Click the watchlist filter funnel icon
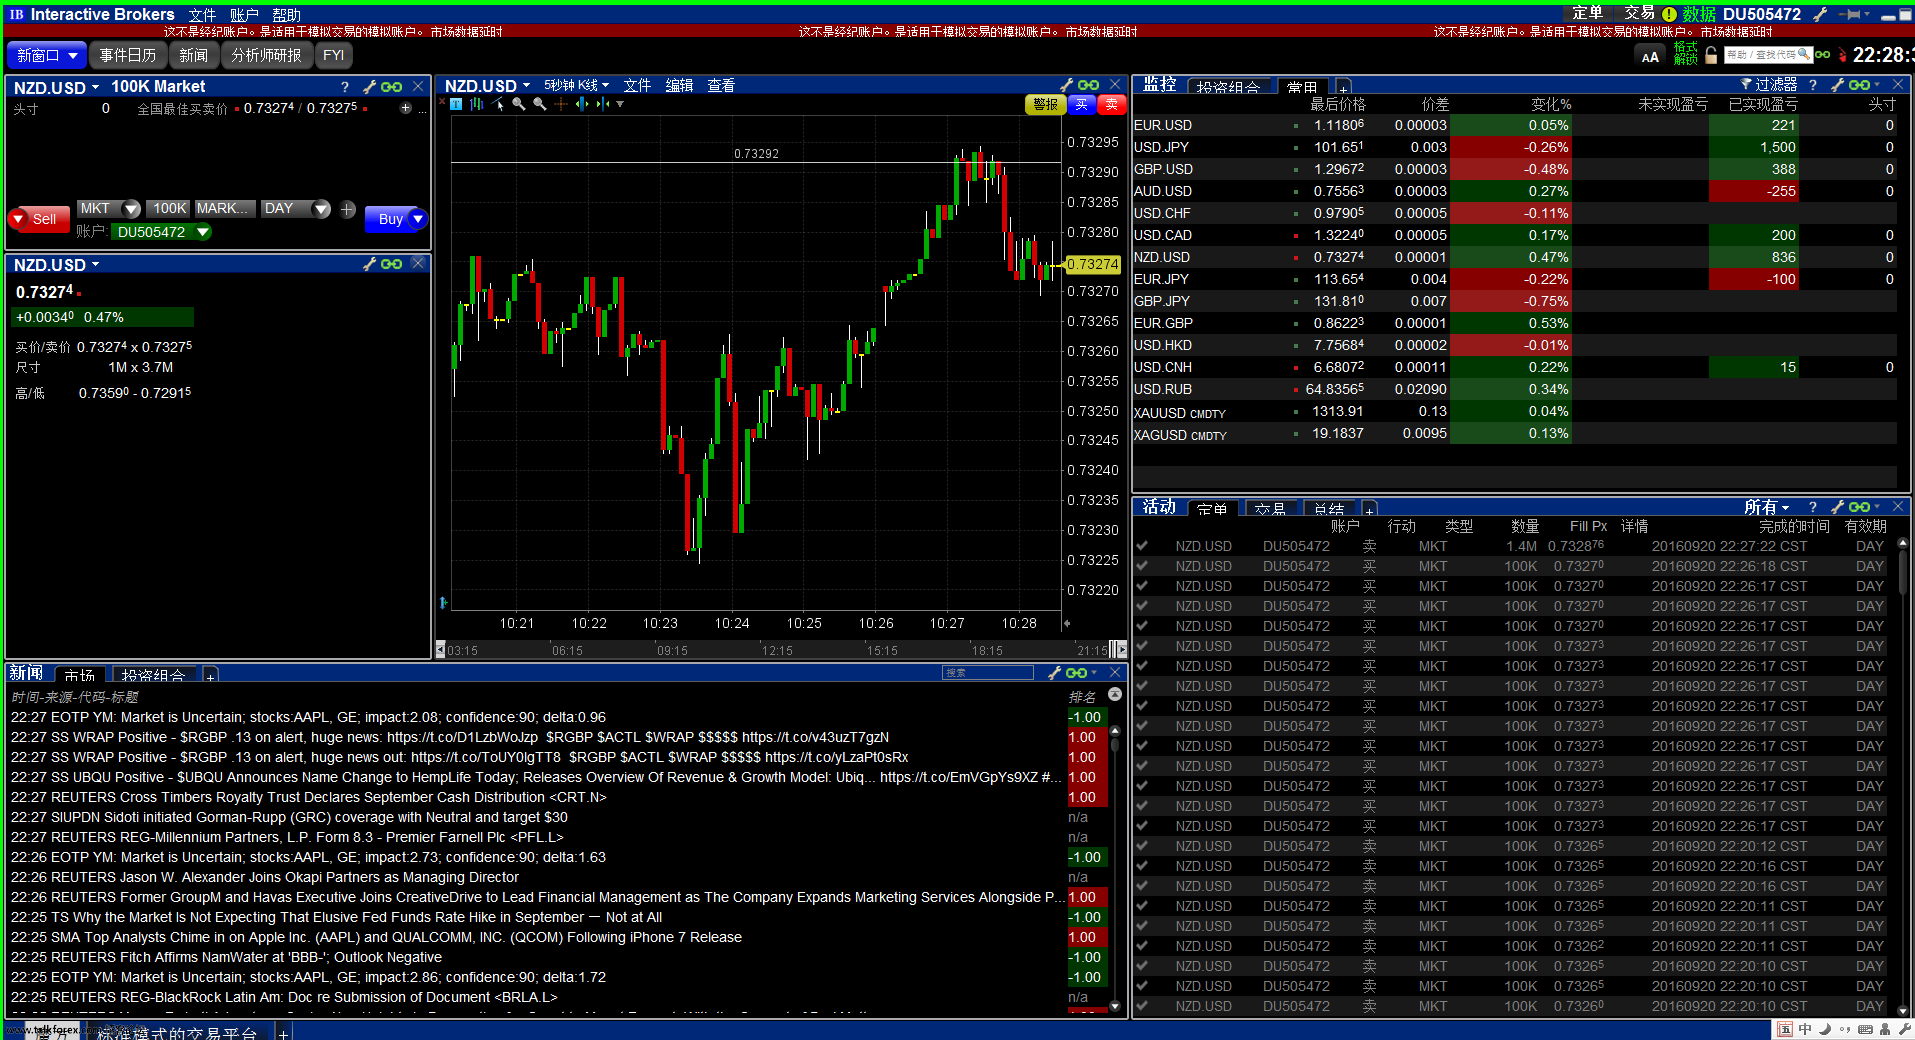The image size is (1915, 1040). 1746,85
